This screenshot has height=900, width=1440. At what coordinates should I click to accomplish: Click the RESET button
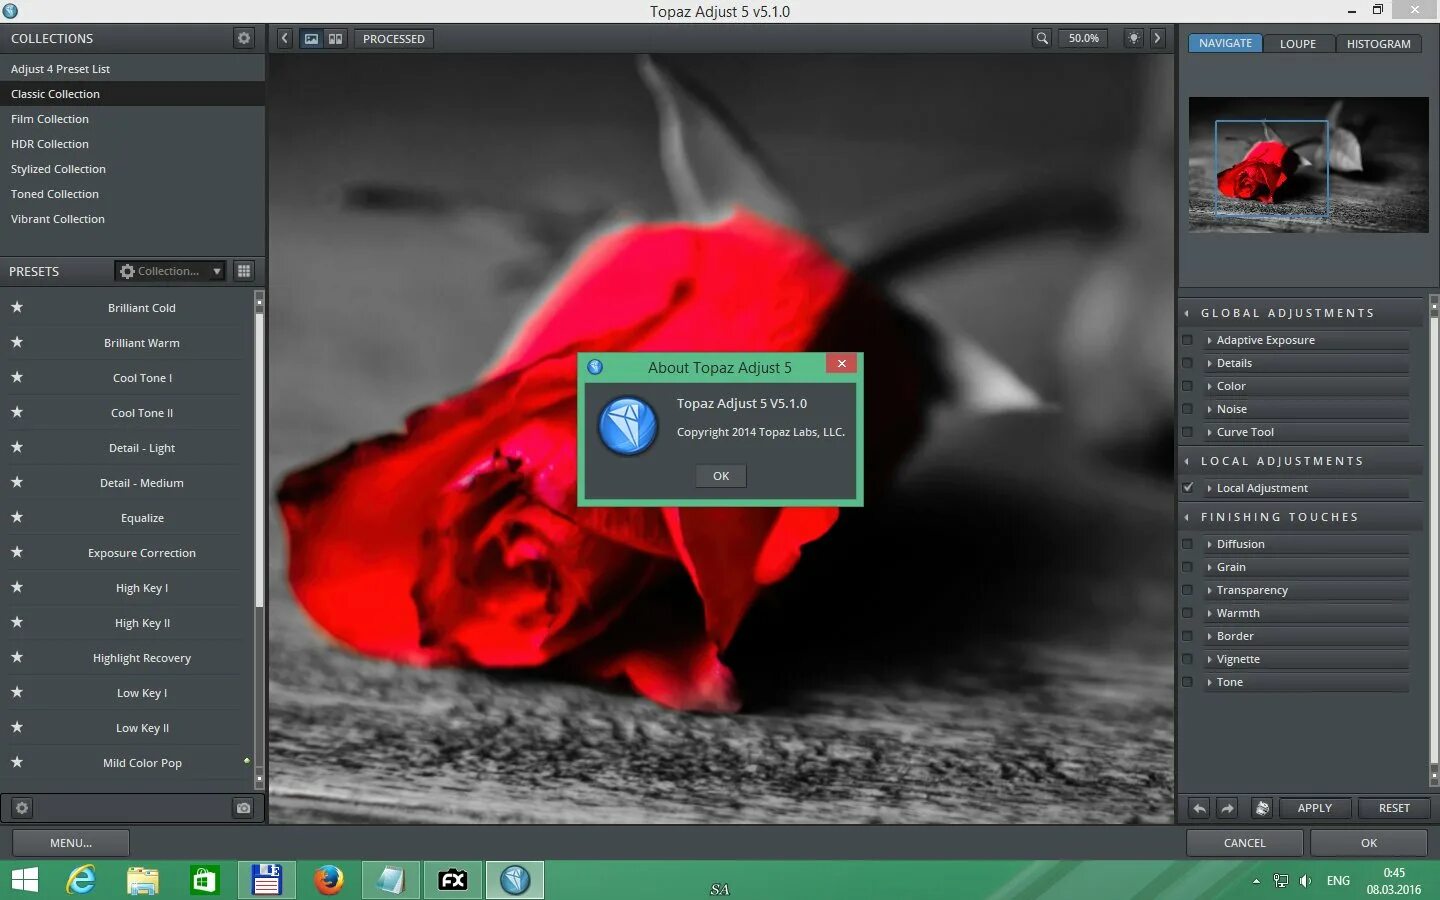[x=1394, y=808]
